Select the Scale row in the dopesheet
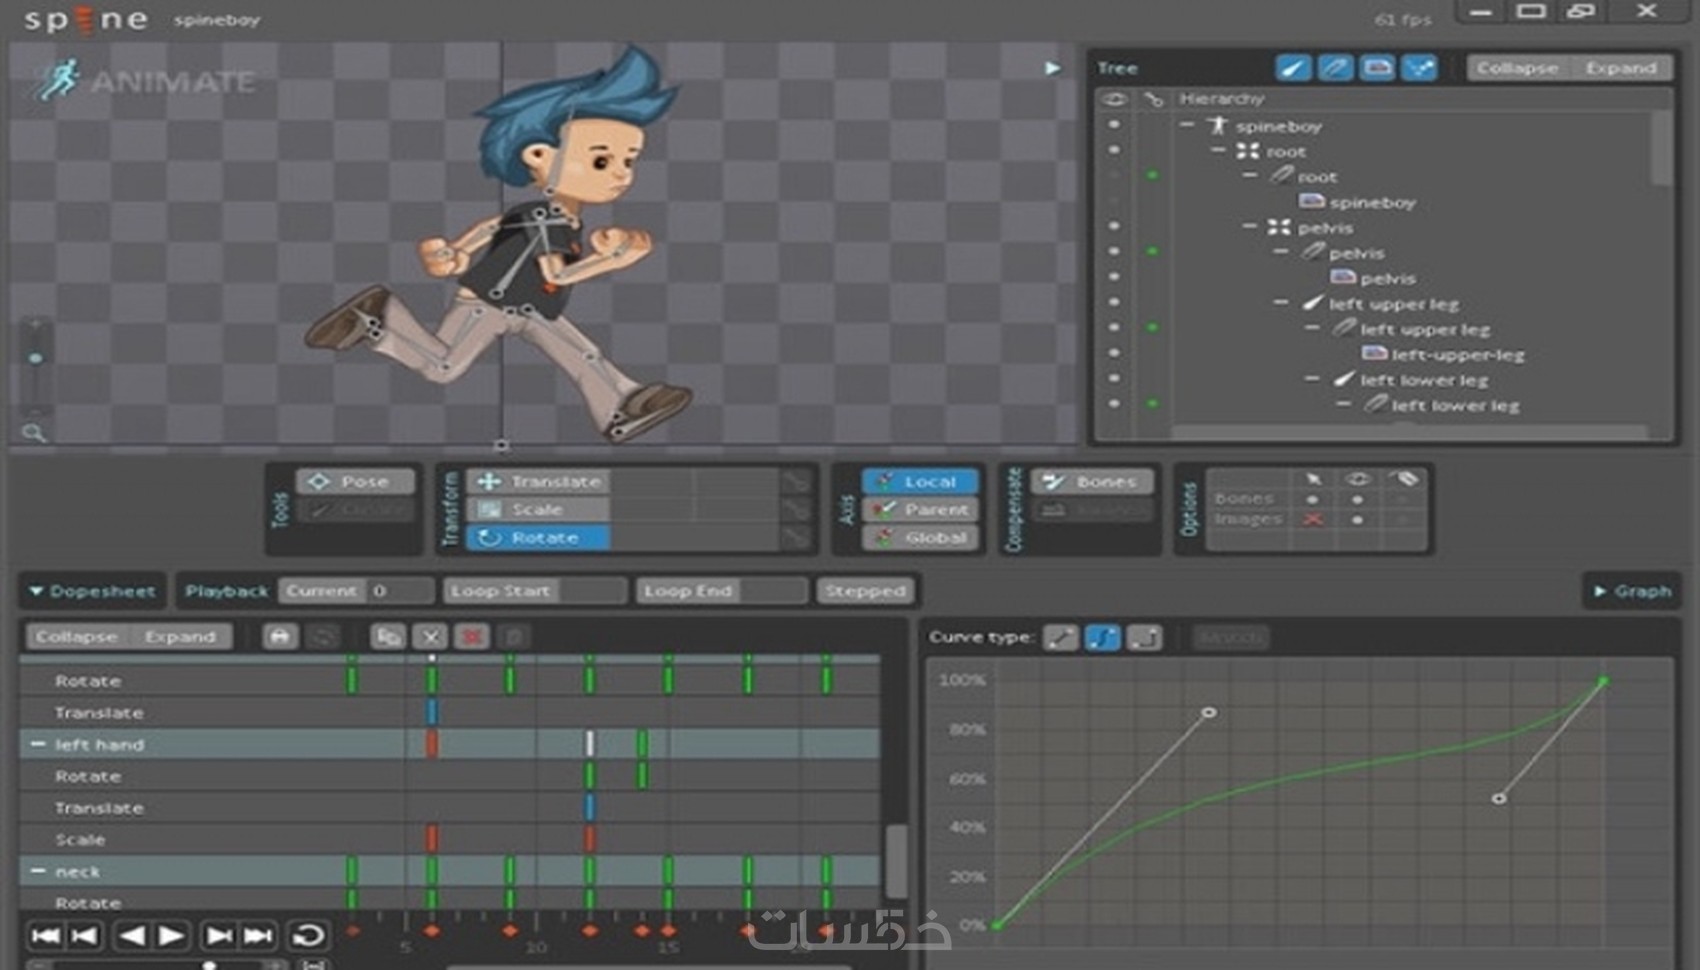This screenshot has height=970, width=1700. click(450, 839)
